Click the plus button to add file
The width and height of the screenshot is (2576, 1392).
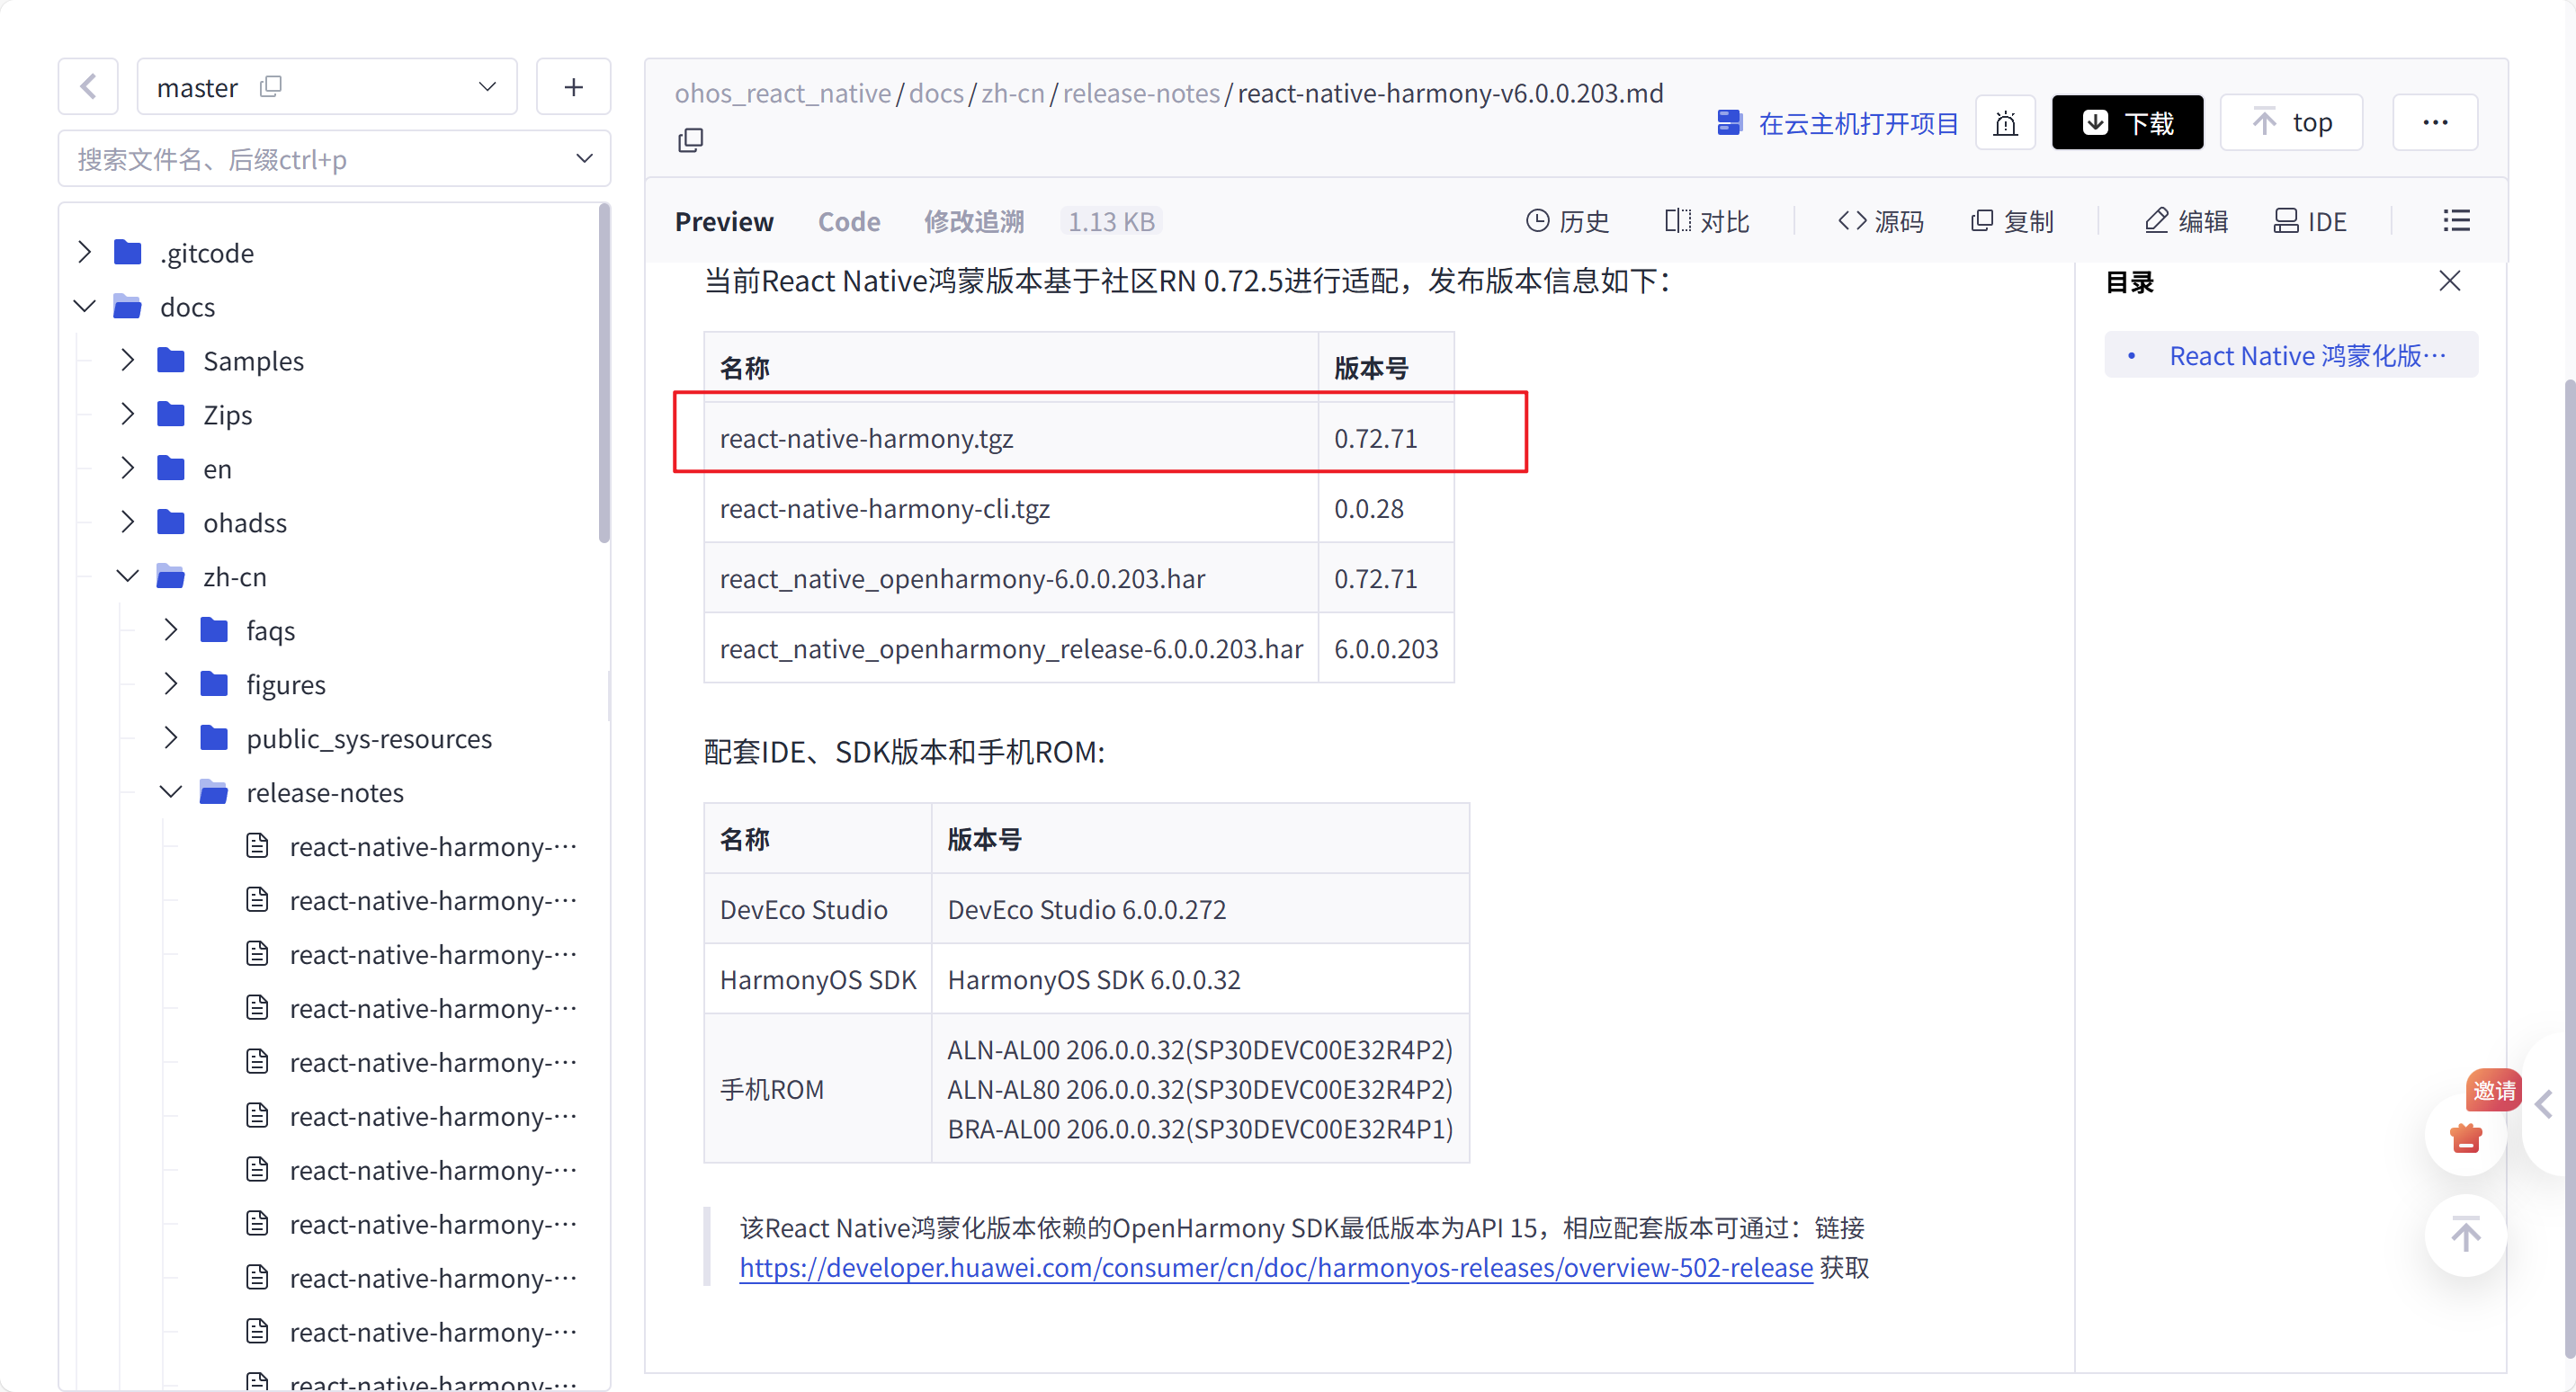[x=573, y=87]
